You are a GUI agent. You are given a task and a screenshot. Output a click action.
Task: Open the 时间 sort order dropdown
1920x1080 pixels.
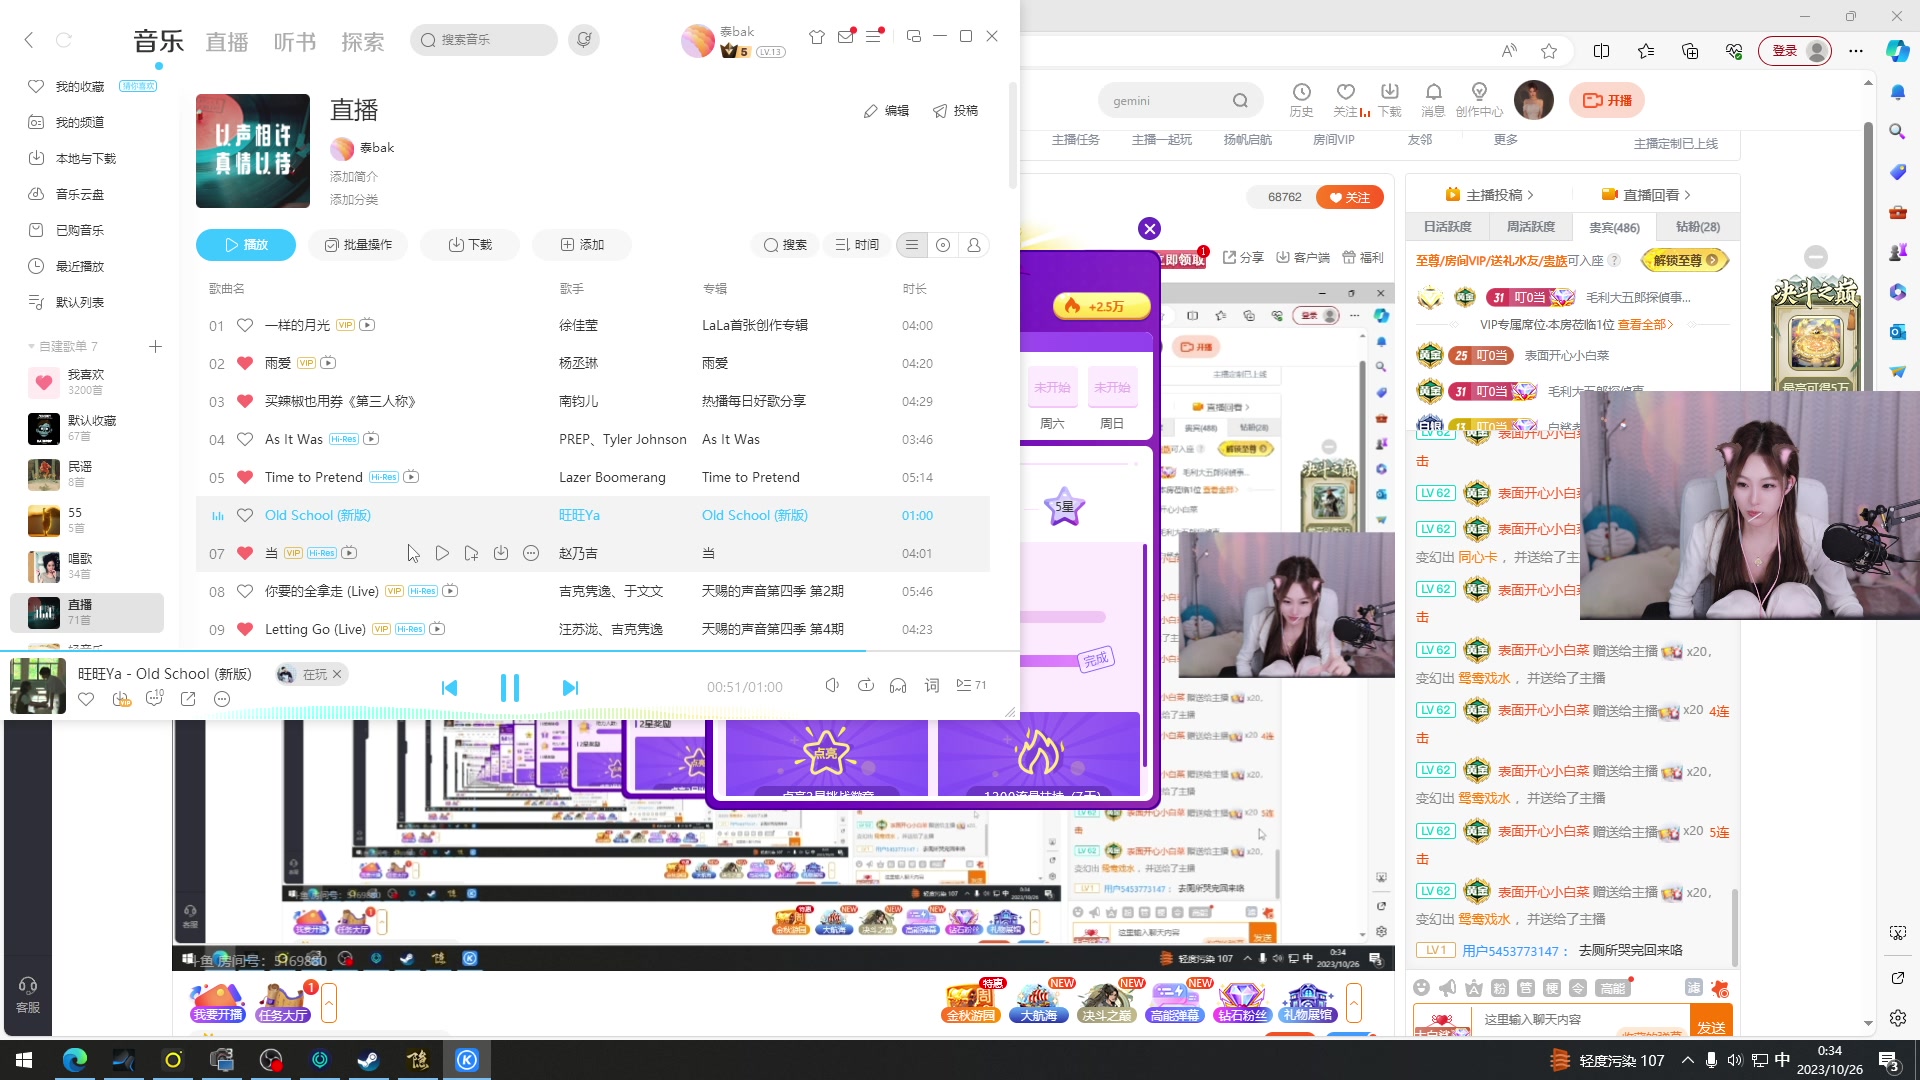(857, 245)
